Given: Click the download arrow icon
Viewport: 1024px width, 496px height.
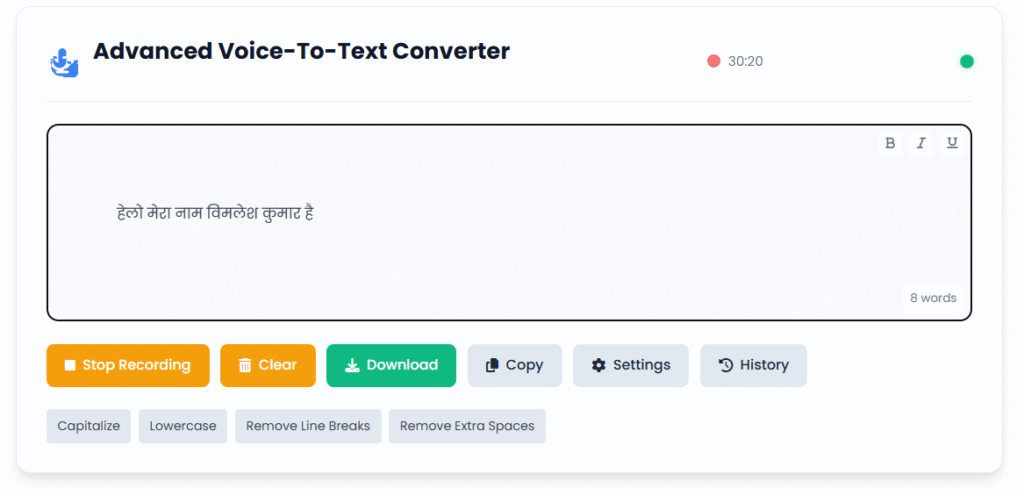Looking at the screenshot, I should point(352,365).
